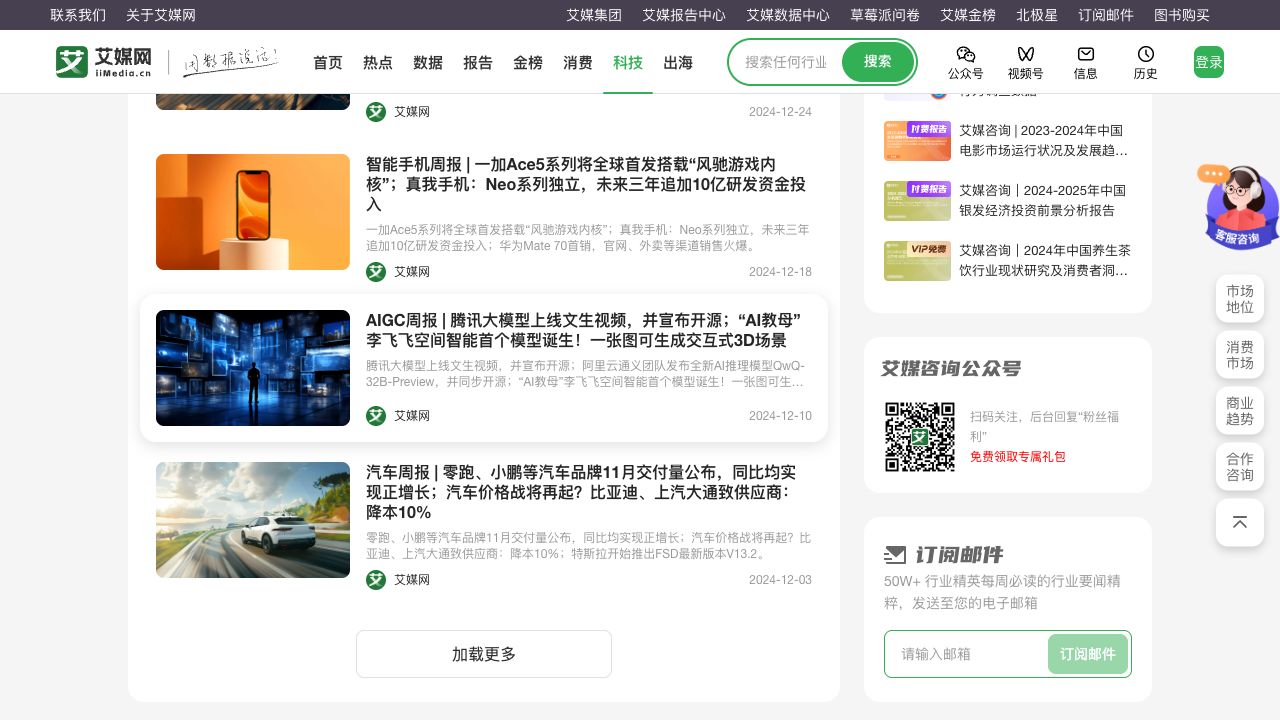Focus the 搜索任何行业 search box
Image resolution: width=1280 pixels, height=720 pixels.
tap(786, 62)
